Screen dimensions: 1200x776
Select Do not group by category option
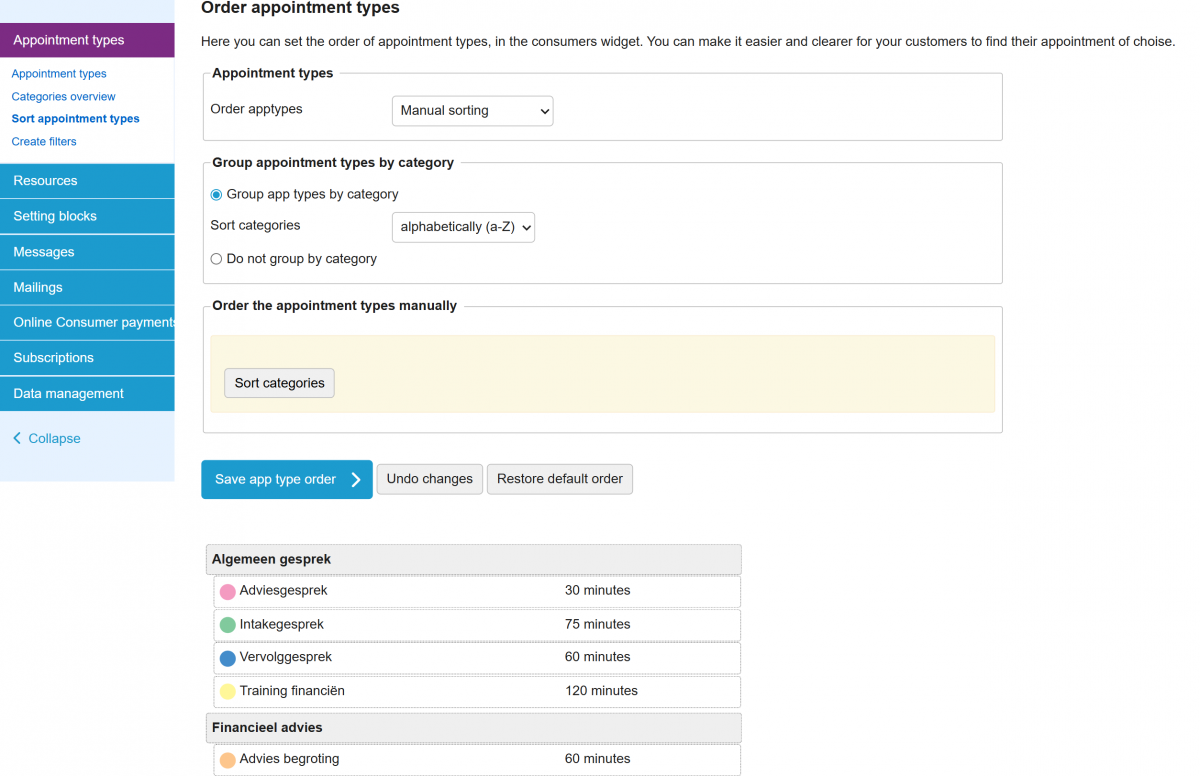(216, 259)
